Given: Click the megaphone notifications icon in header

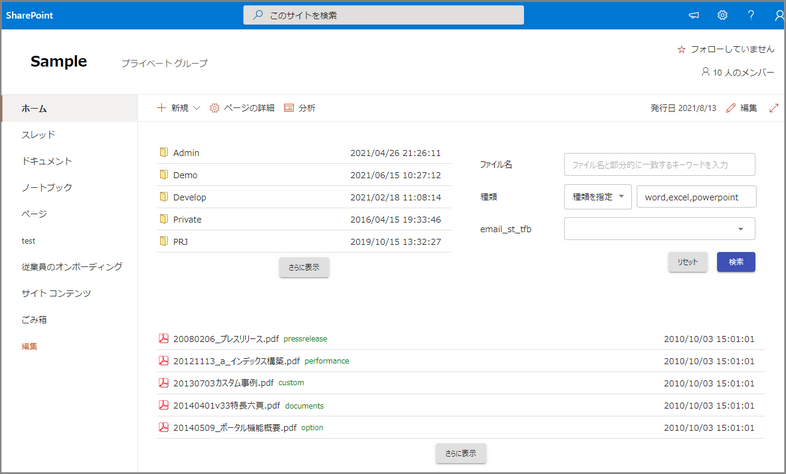Looking at the screenshot, I should pos(693,15).
